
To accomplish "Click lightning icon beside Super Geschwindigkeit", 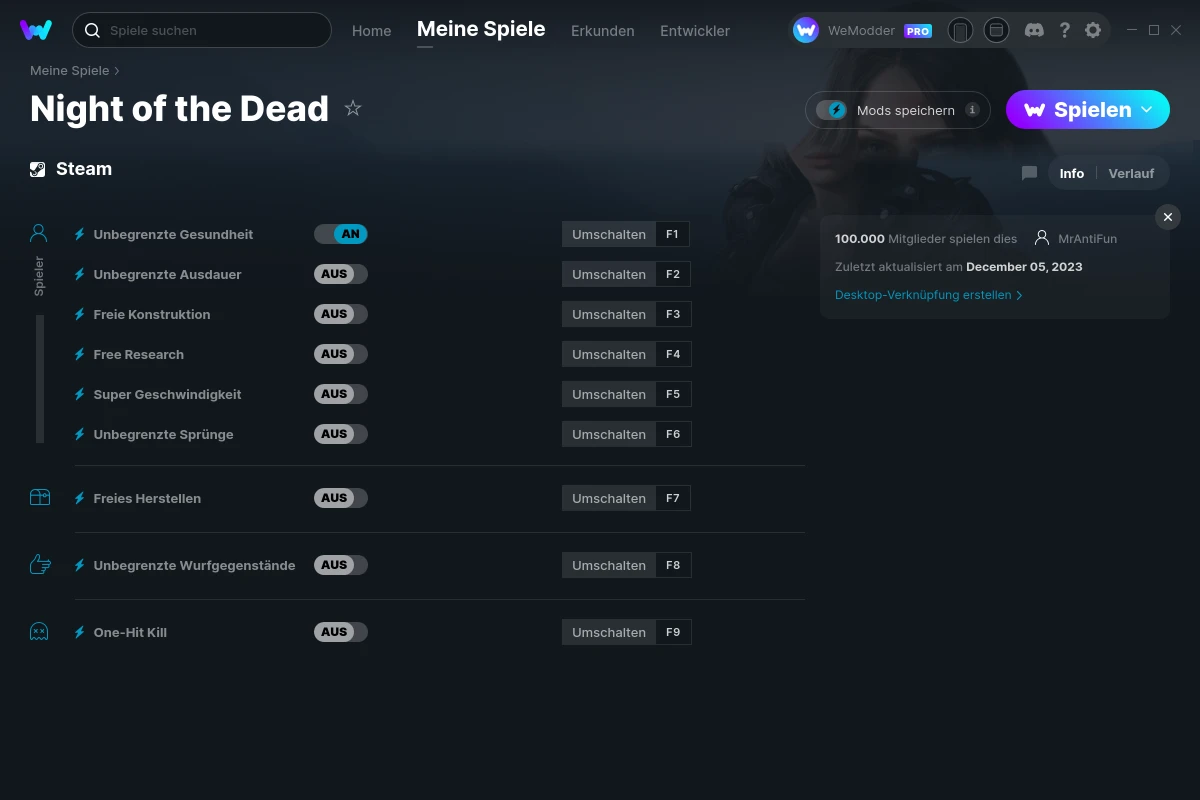I will click(80, 394).
